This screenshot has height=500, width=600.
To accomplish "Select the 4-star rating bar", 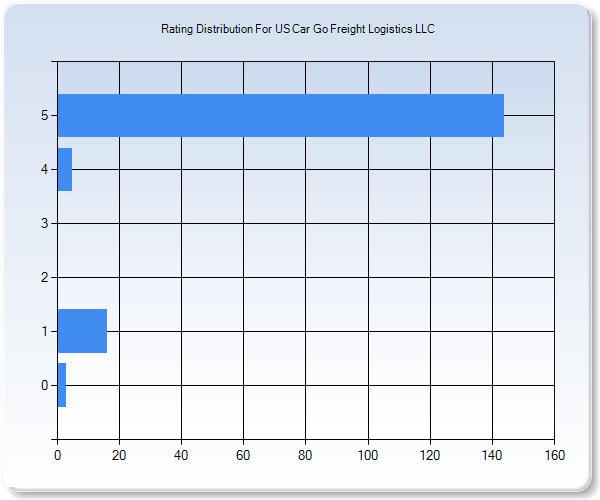I will point(64,169).
